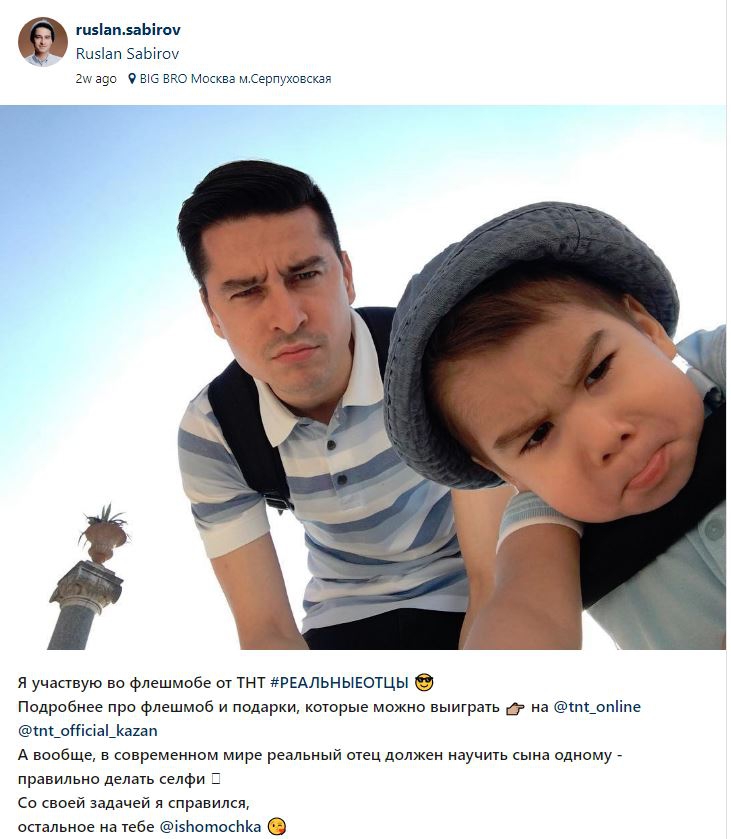Viewport: 731px width, 839px height.
Task: Click the Ruslan Sabirov display name
Action: point(127,54)
